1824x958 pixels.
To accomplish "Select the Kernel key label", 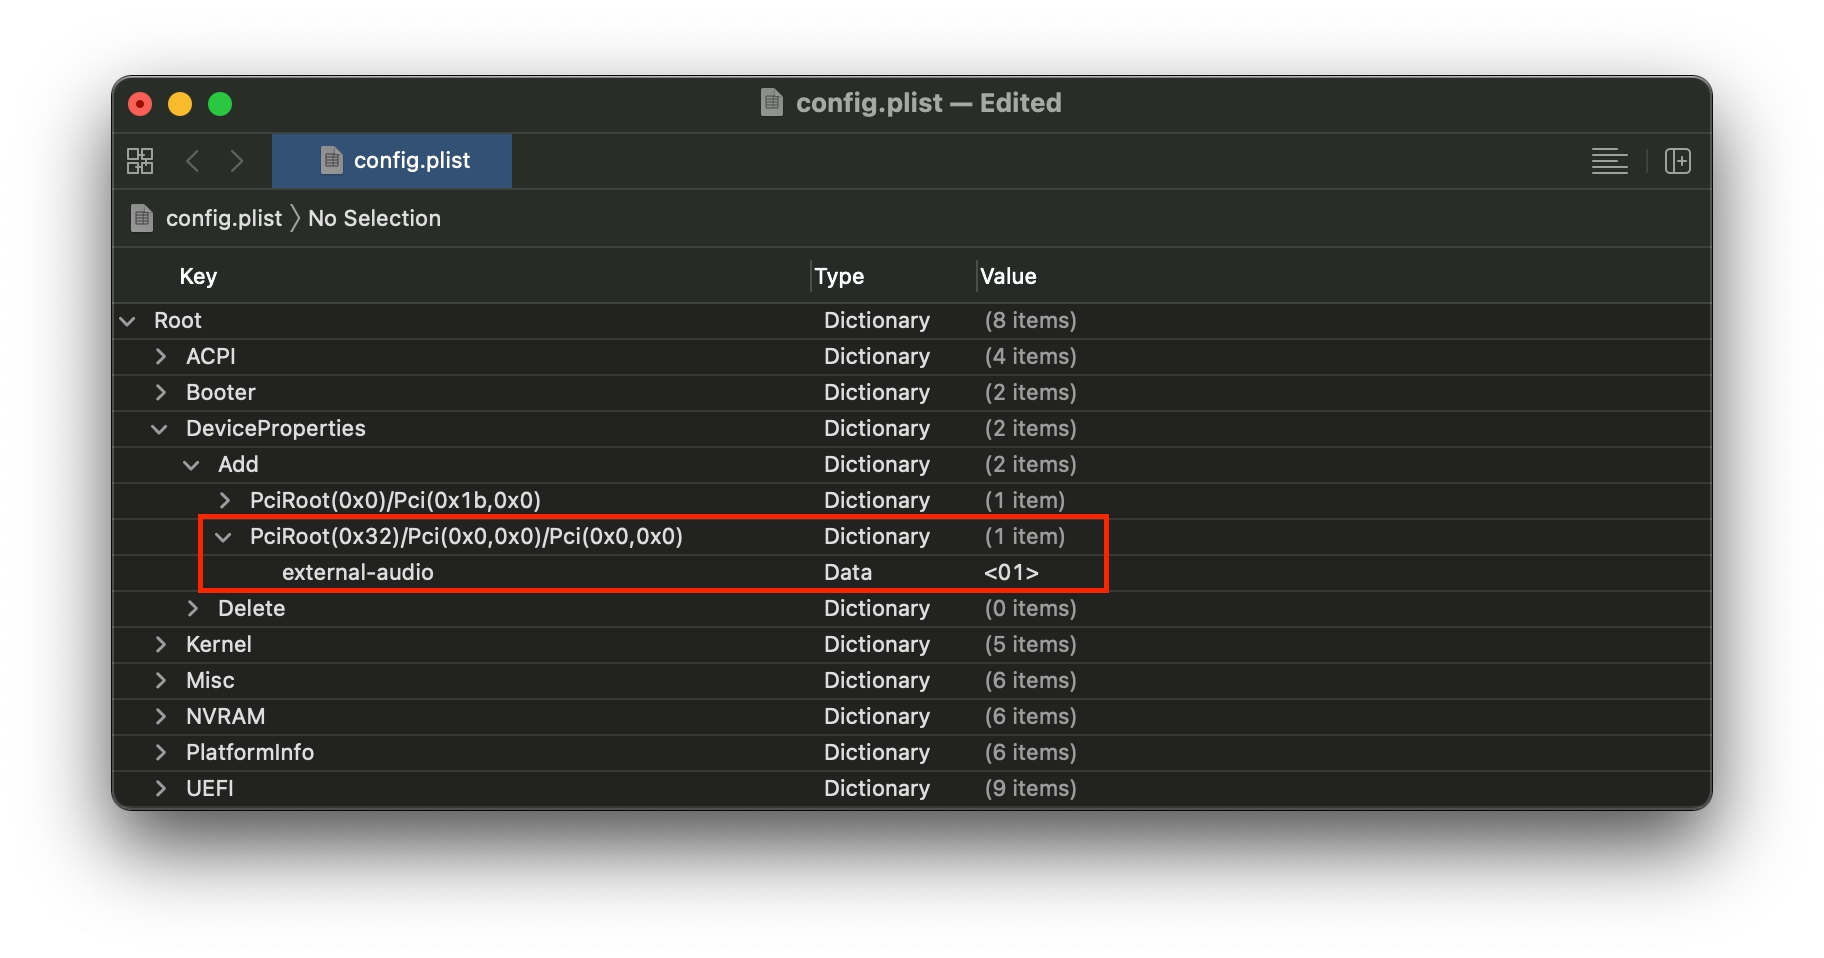I will point(219,644).
